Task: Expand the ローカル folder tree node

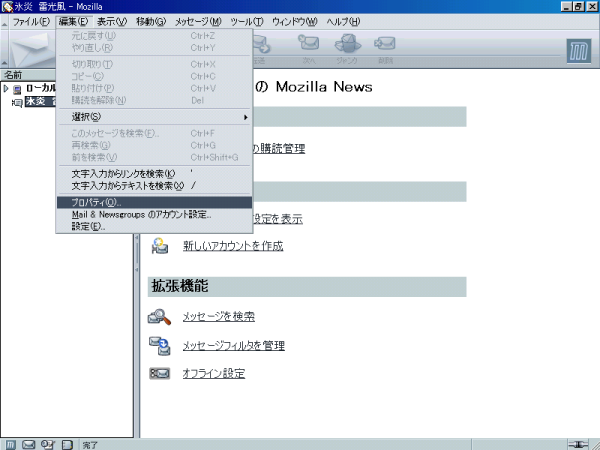Action: (6, 89)
